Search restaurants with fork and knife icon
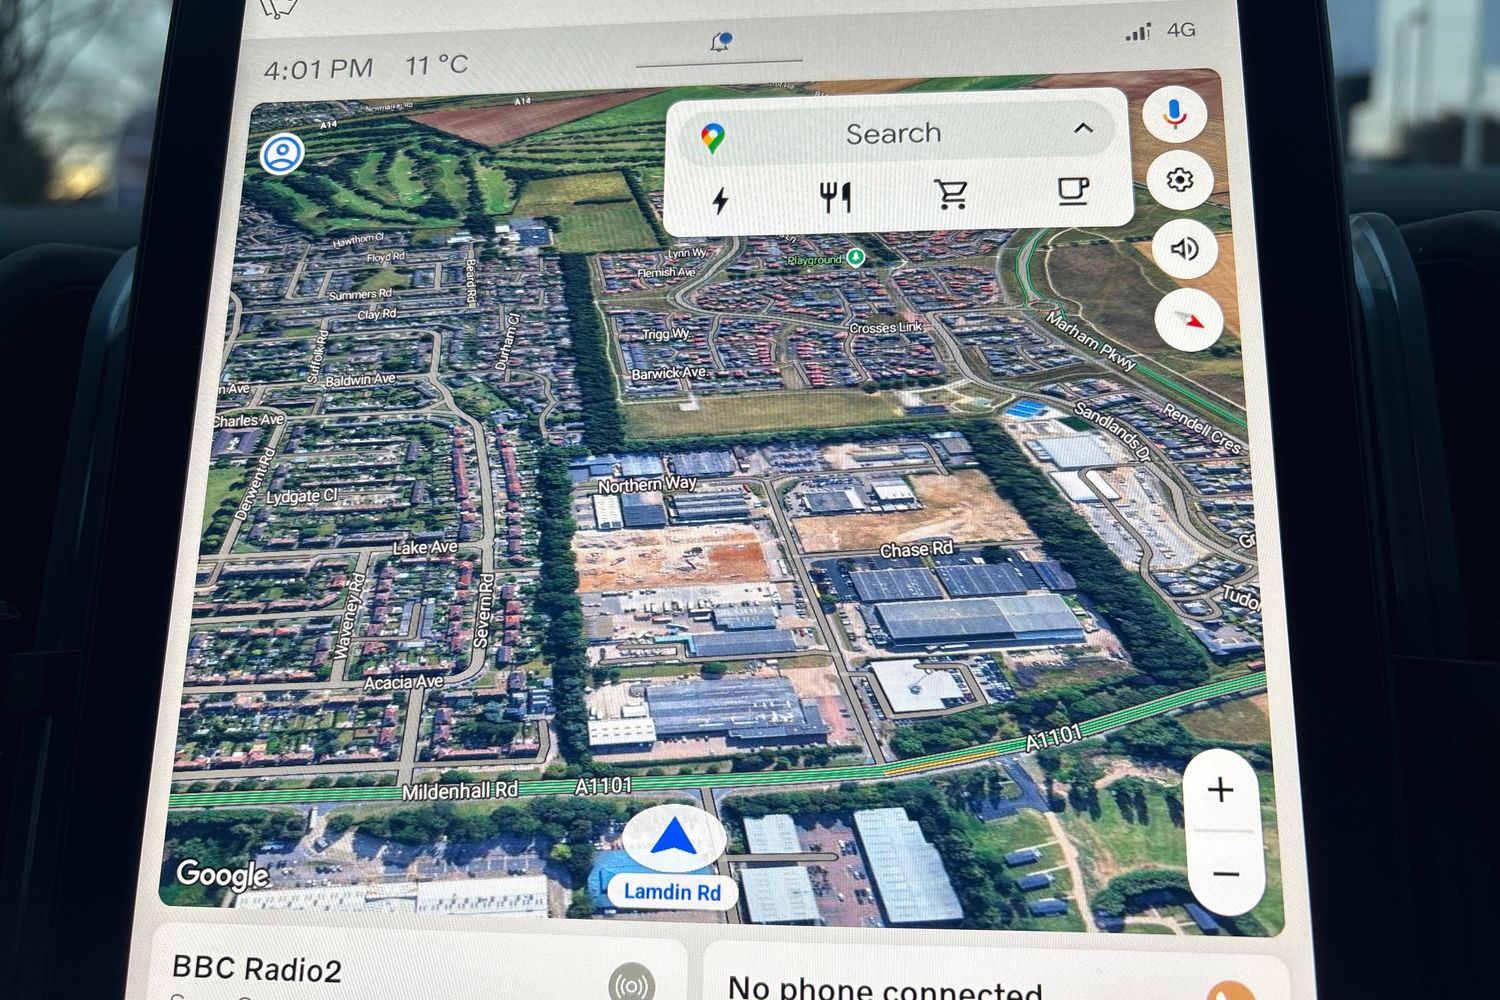The height and width of the screenshot is (1000, 1500). click(x=835, y=196)
